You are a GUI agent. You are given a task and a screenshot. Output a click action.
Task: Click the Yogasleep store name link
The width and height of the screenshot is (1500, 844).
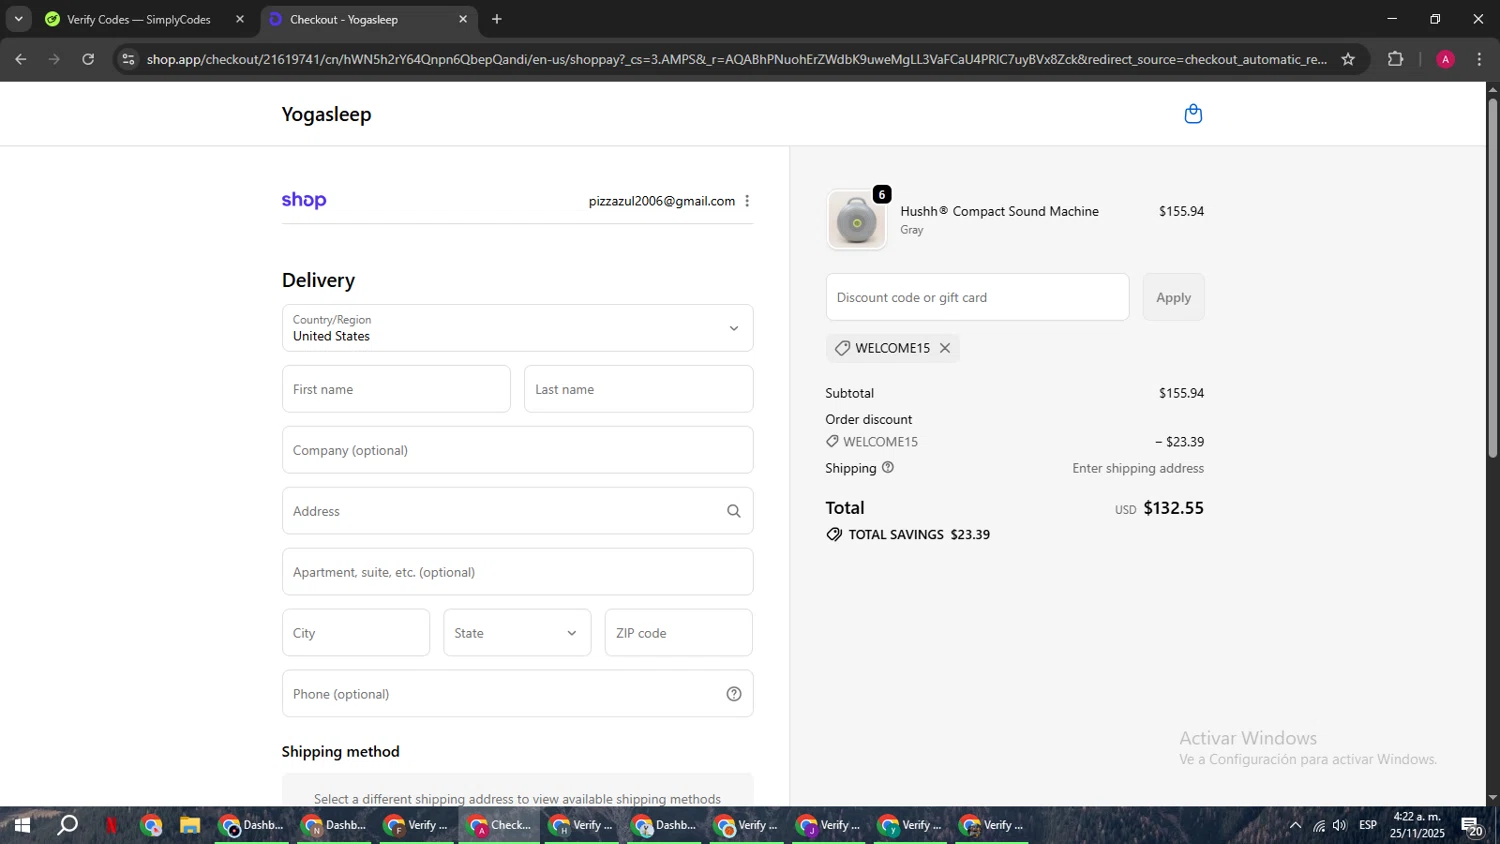[326, 114]
